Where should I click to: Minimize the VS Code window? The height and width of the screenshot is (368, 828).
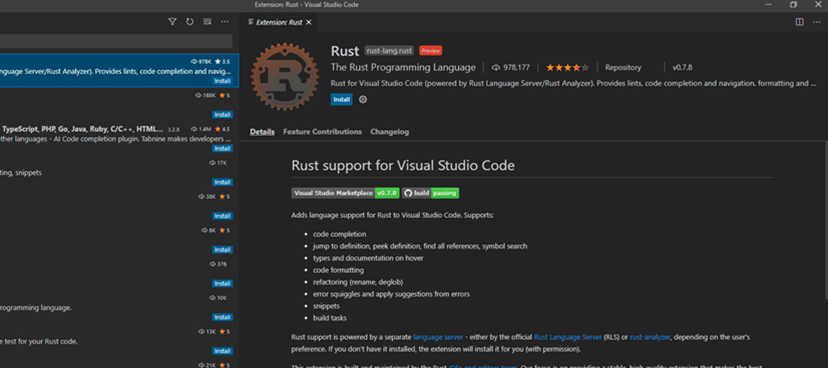click(768, 5)
